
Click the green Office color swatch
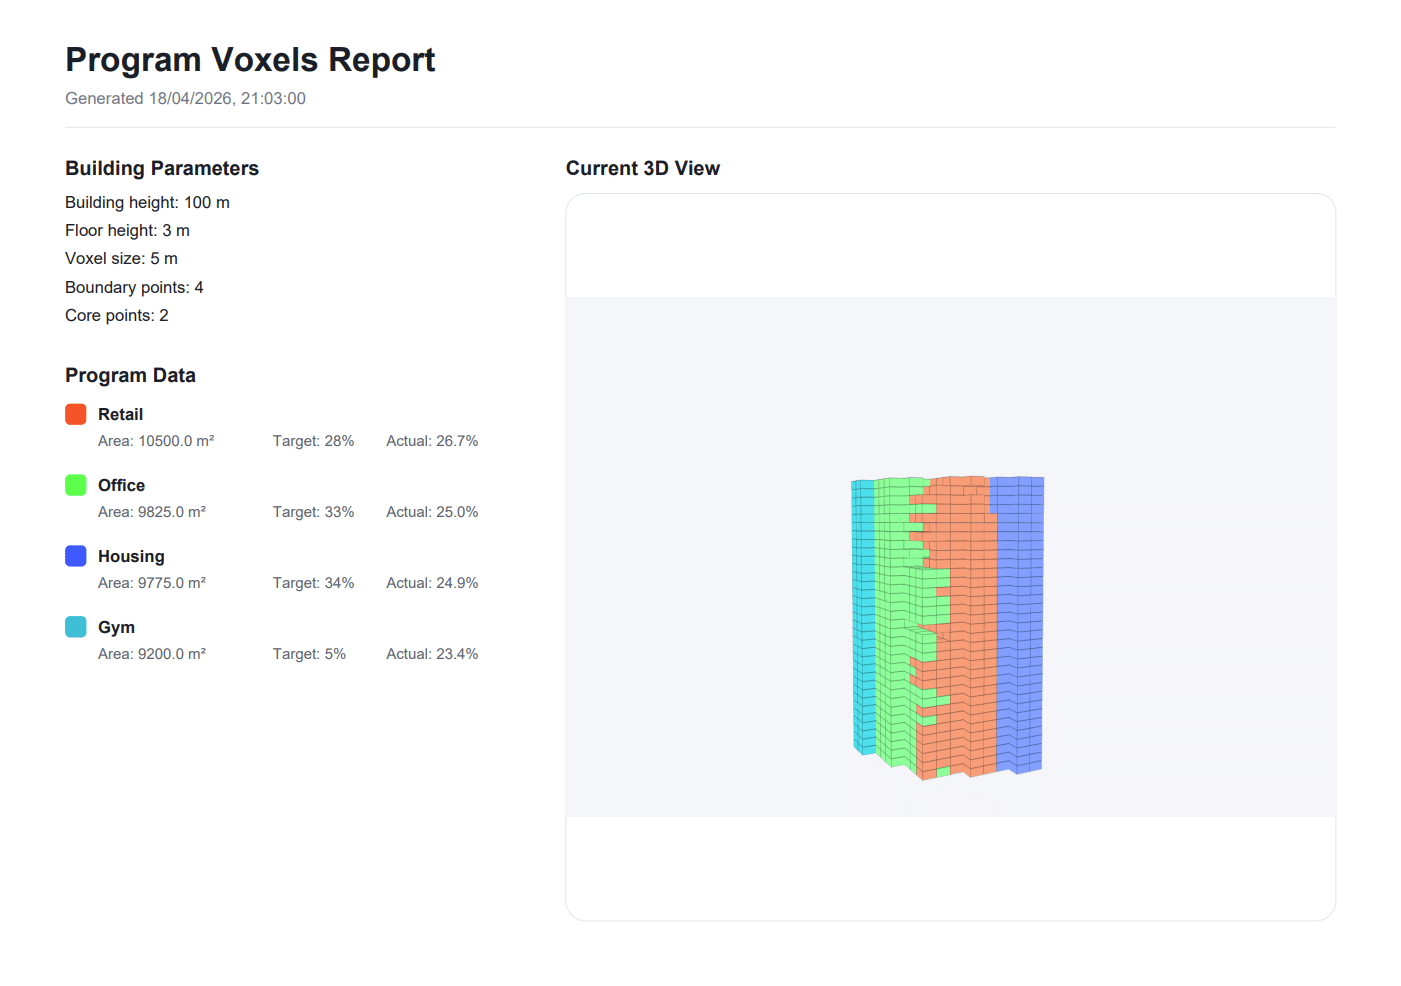point(76,485)
